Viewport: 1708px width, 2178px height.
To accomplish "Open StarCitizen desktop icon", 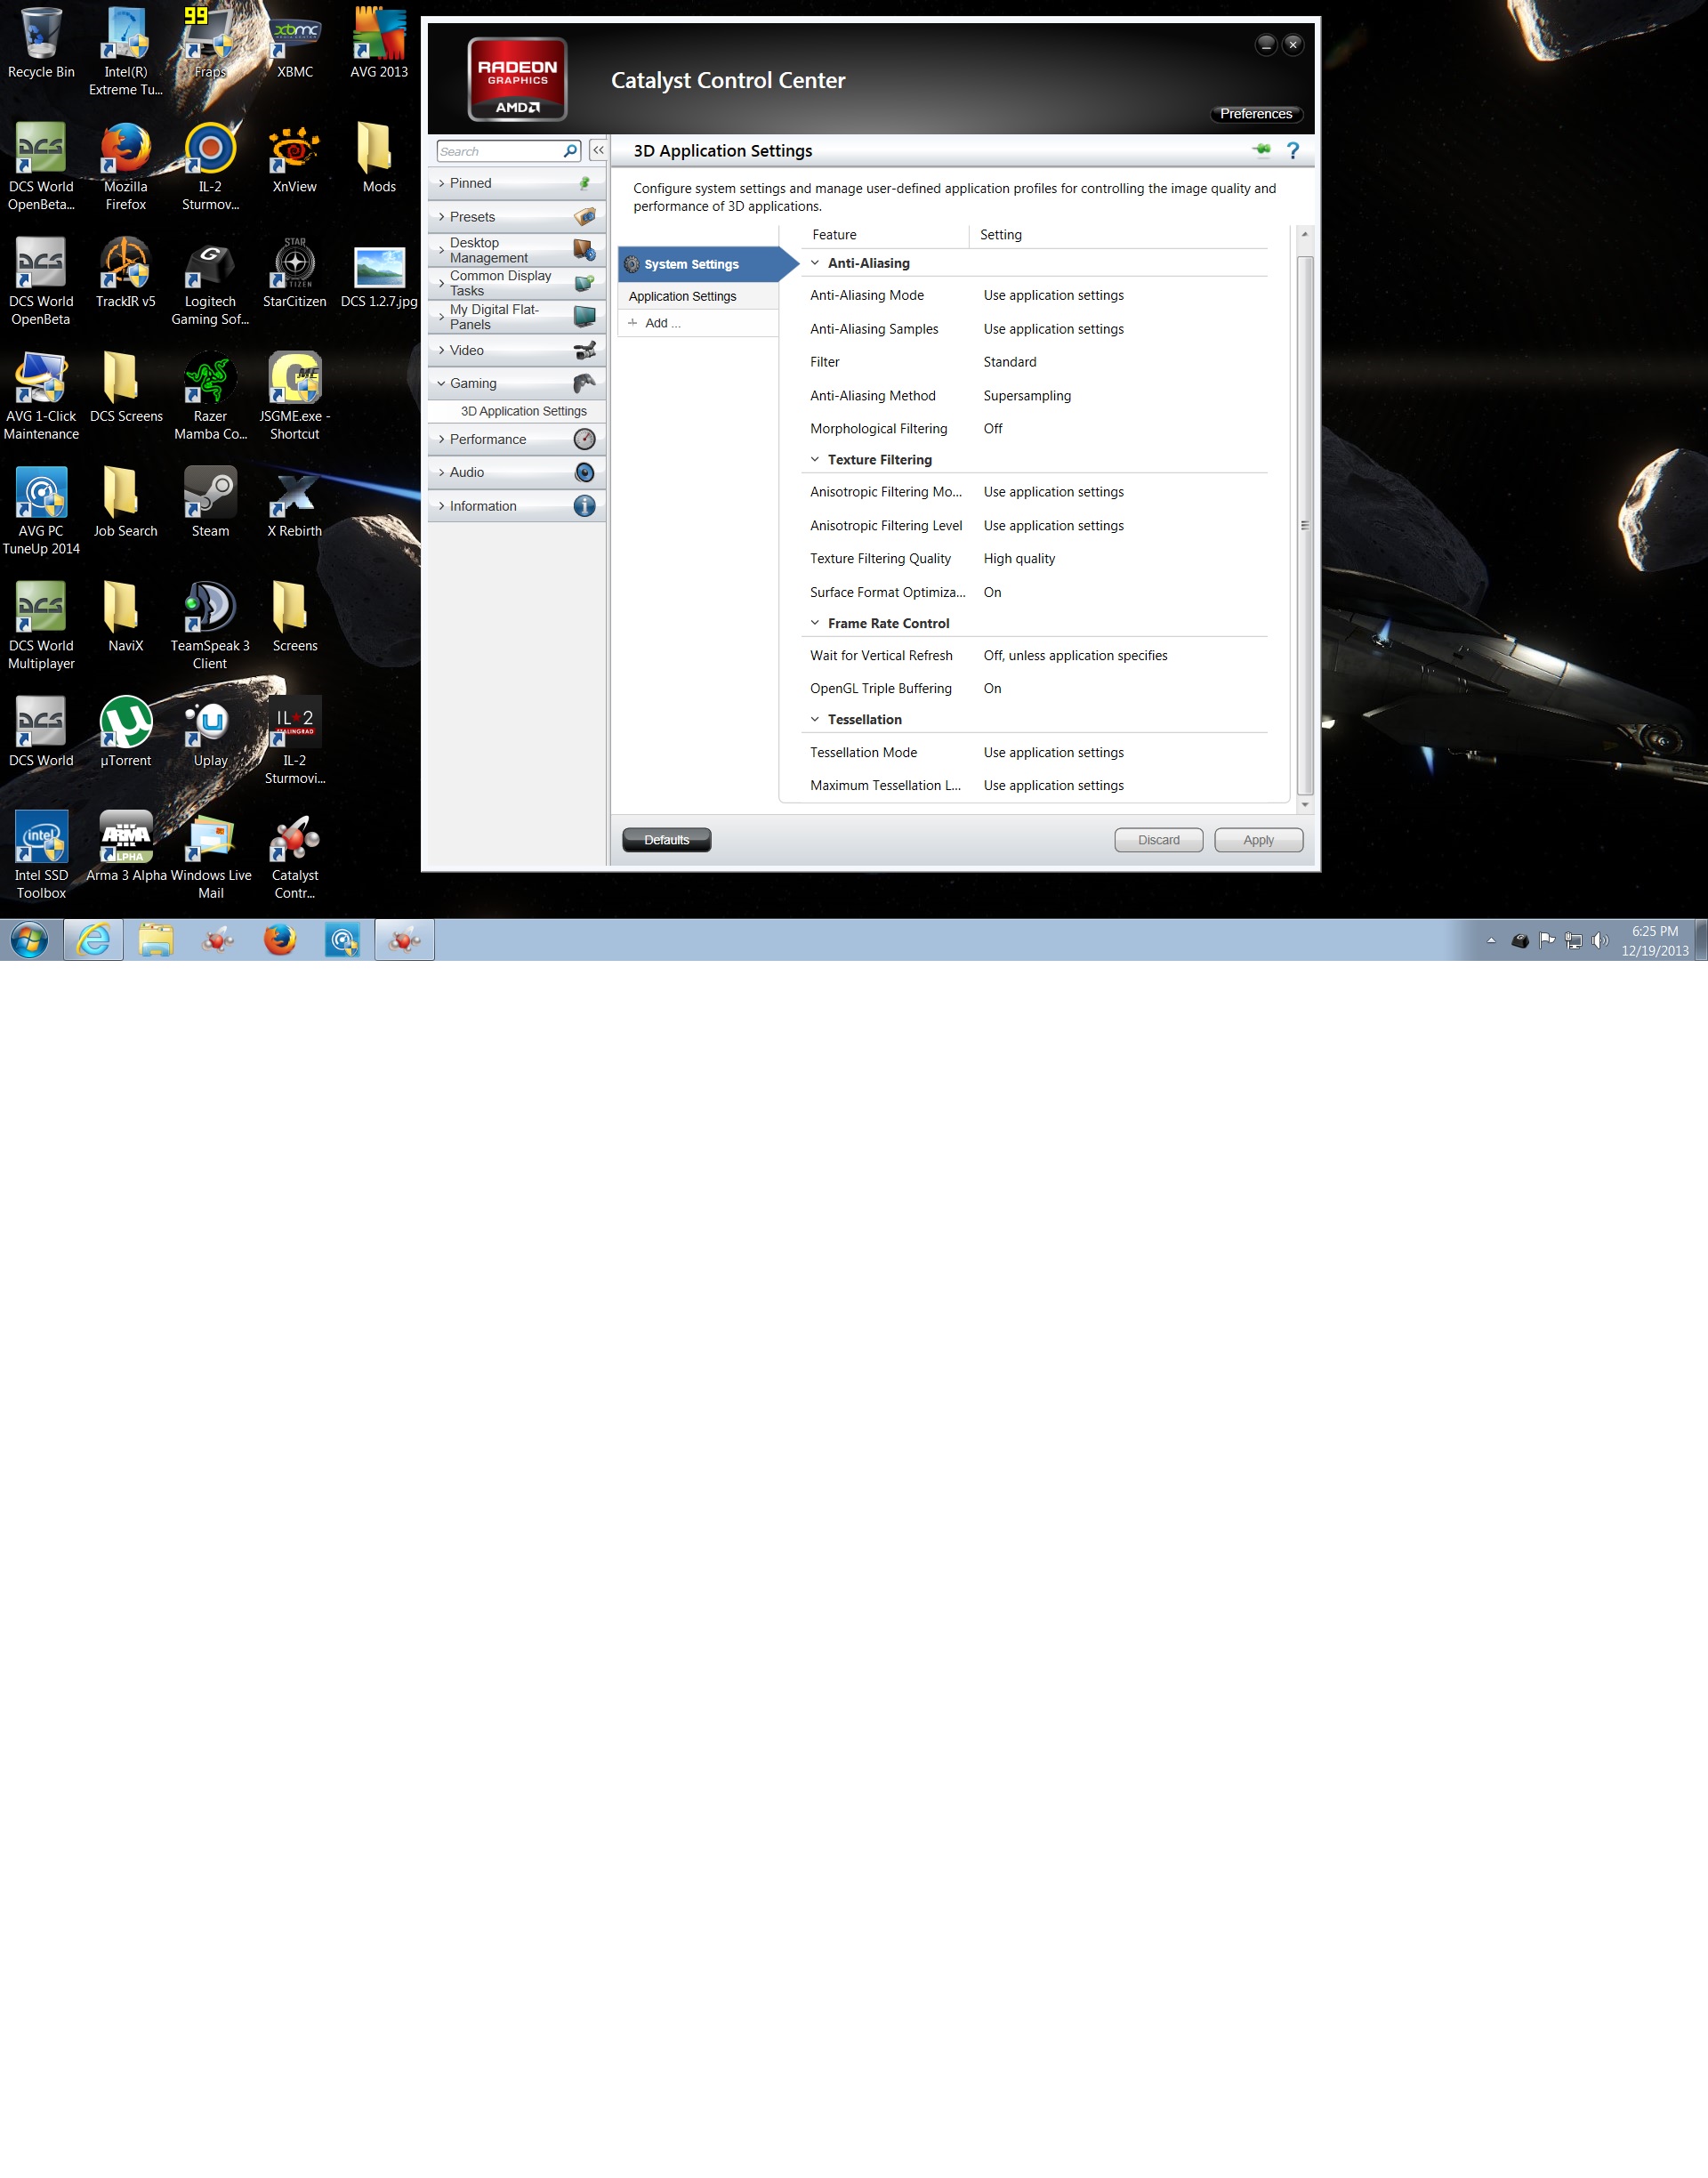I will click(295, 273).
